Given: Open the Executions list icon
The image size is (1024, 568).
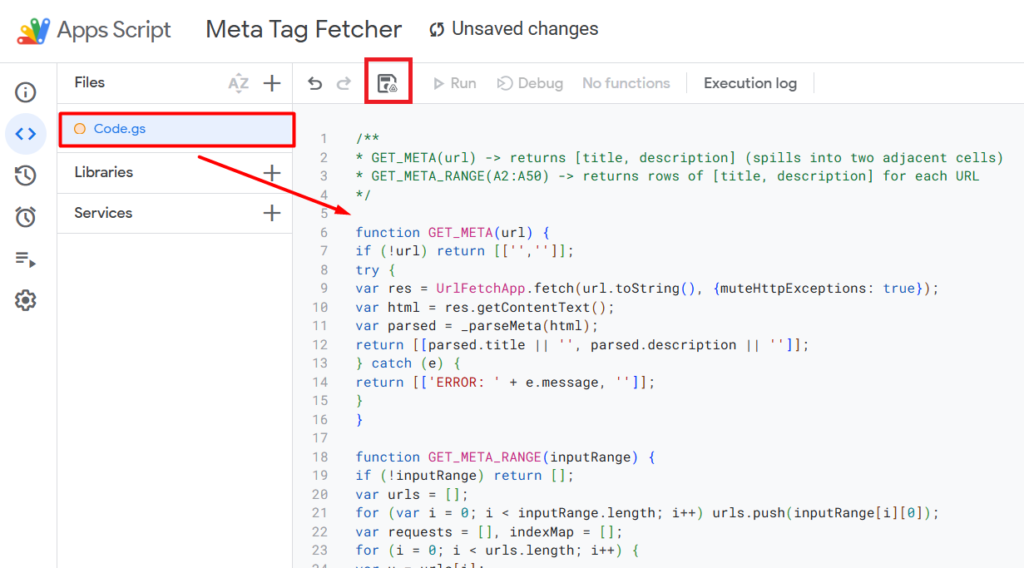Looking at the screenshot, I should 25,259.
